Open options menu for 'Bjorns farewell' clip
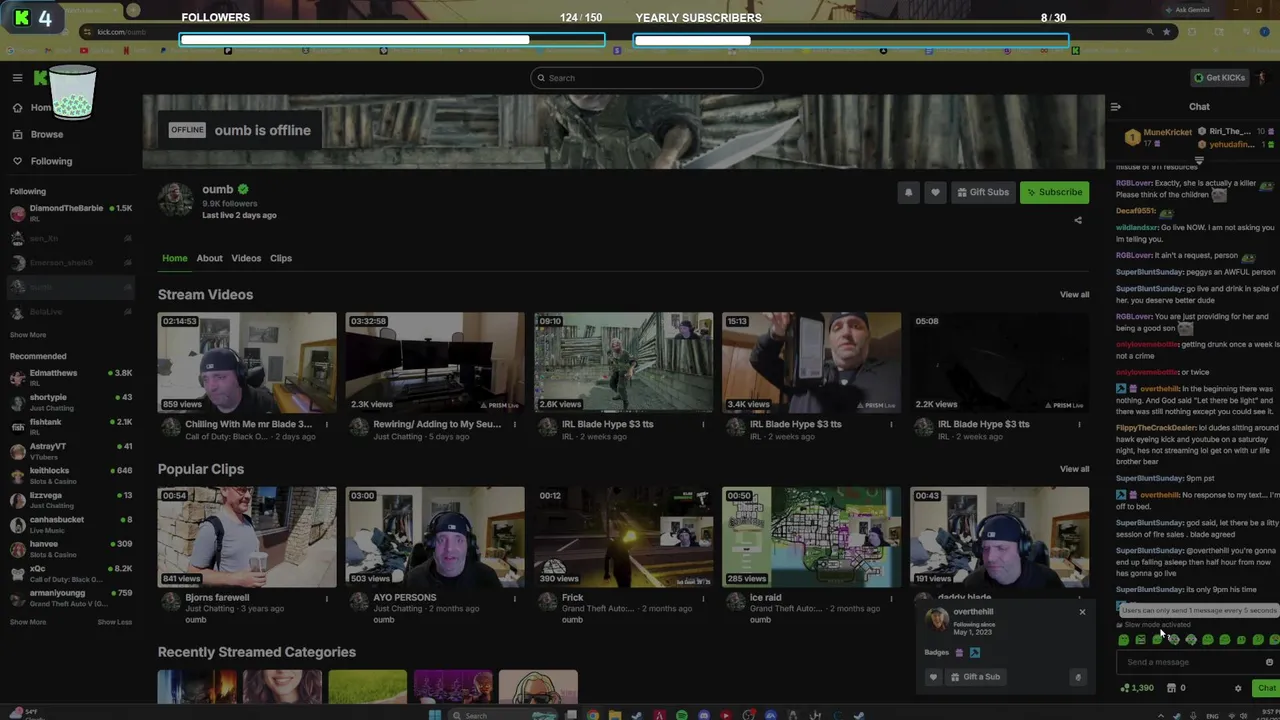Screen dimensions: 1280x720 point(327,598)
